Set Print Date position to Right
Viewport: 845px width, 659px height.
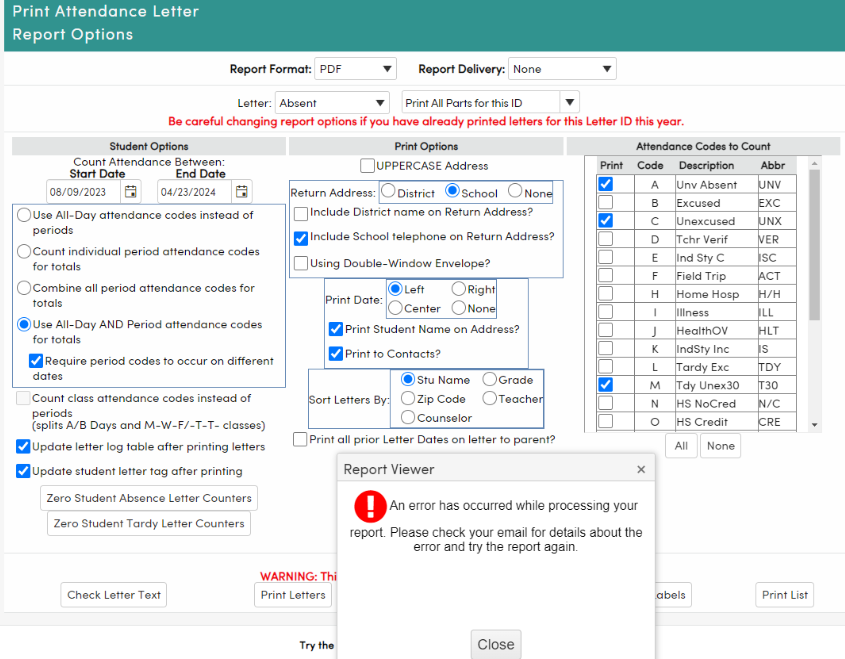click(459, 289)
